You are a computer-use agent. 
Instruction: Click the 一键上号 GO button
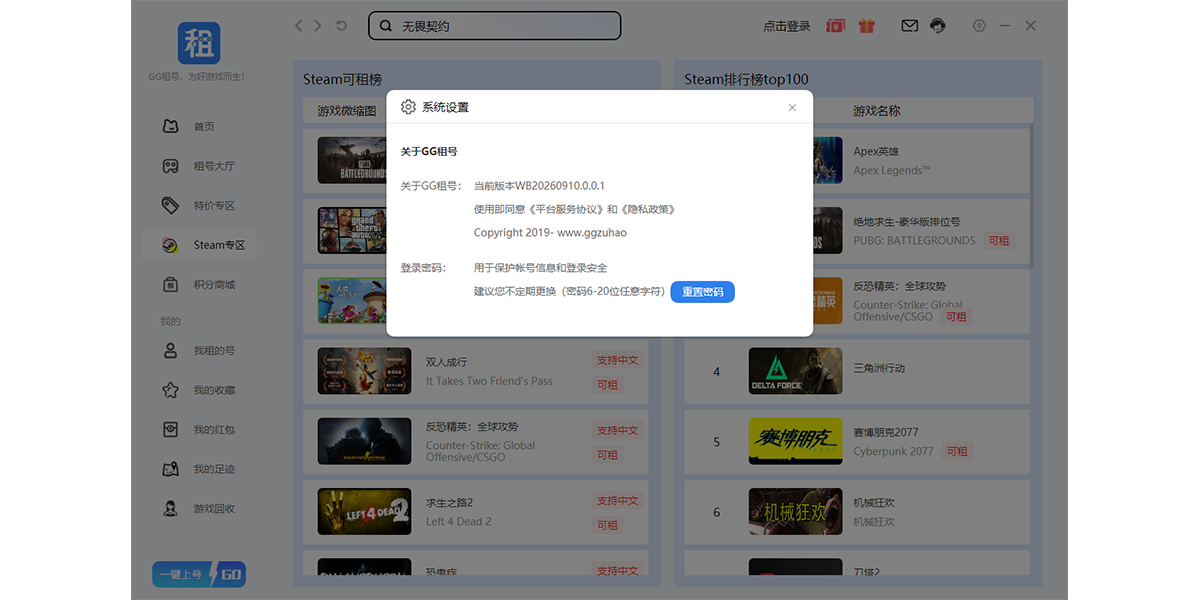[199, 575]
